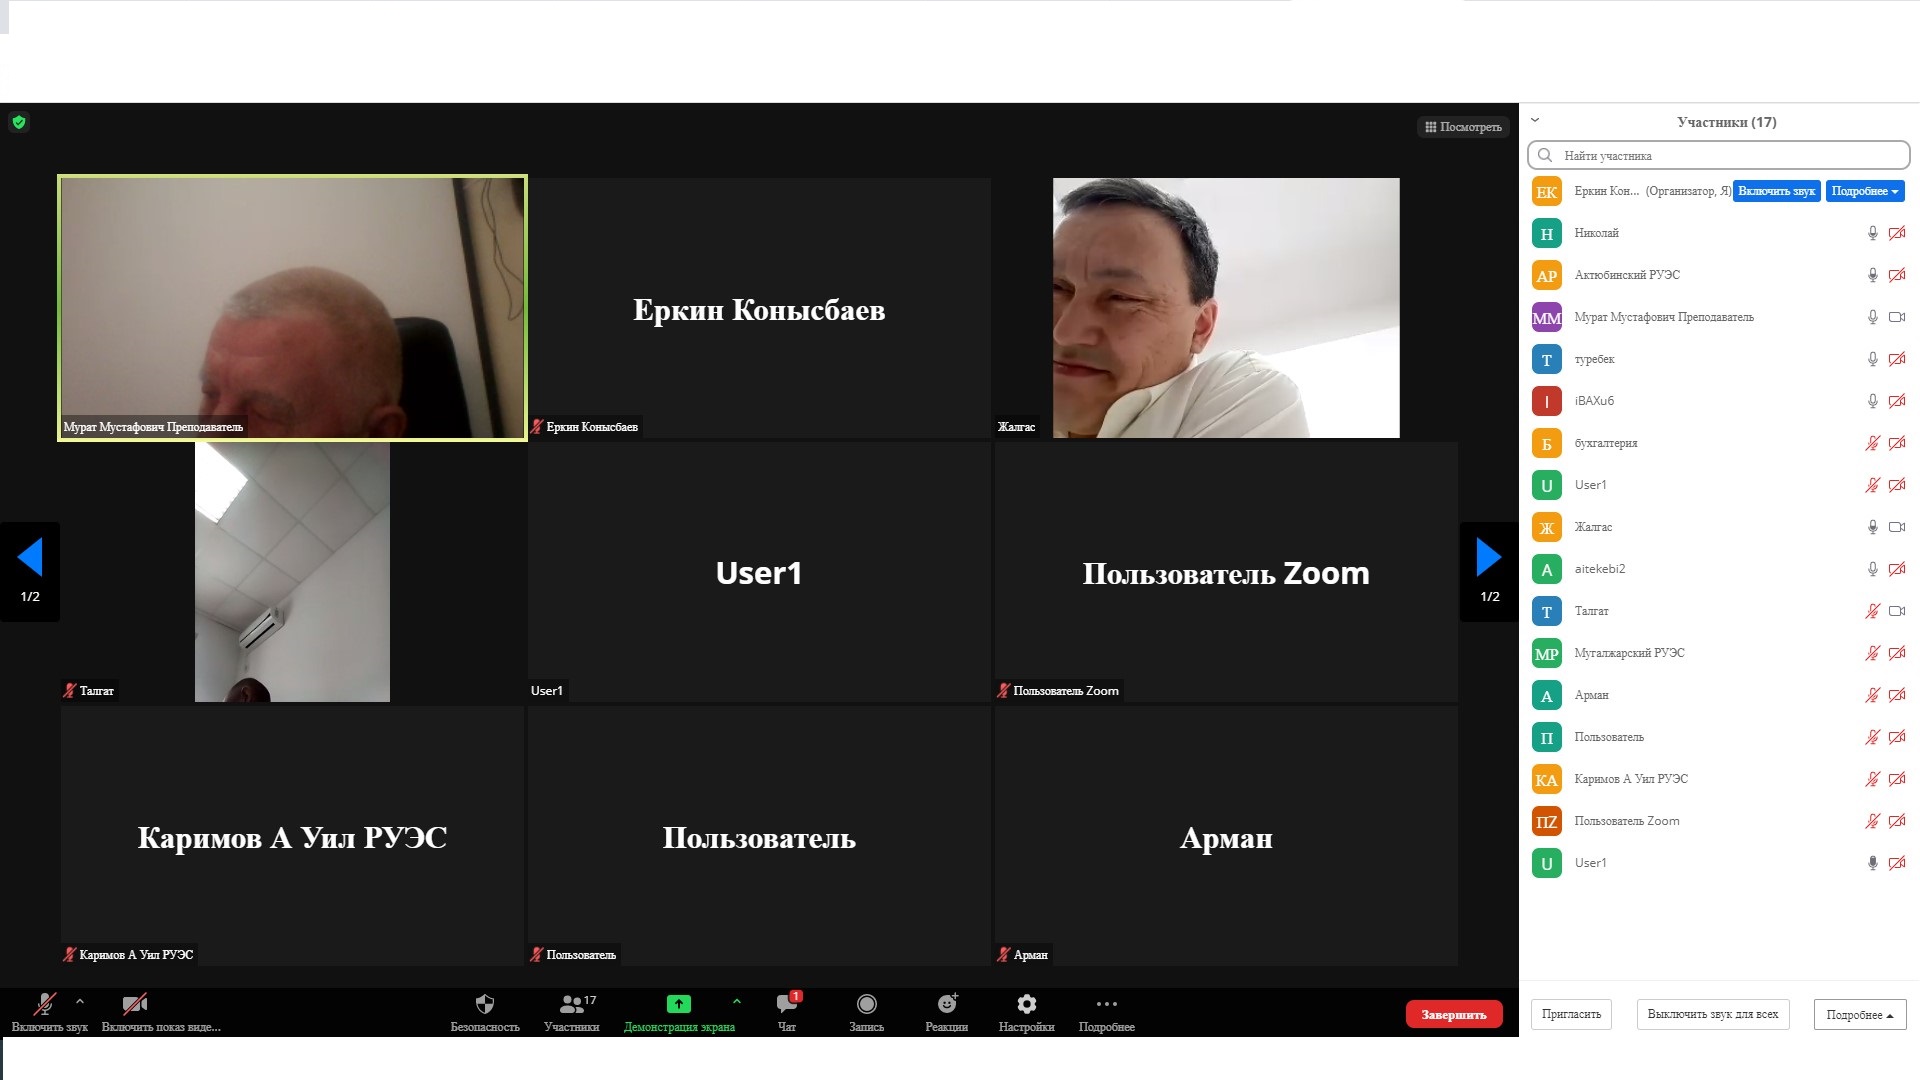Image resolution: width=1920 pixels, height=1080 pixels.
Task: Open the Чат panel
Action: click(787, 1011)
